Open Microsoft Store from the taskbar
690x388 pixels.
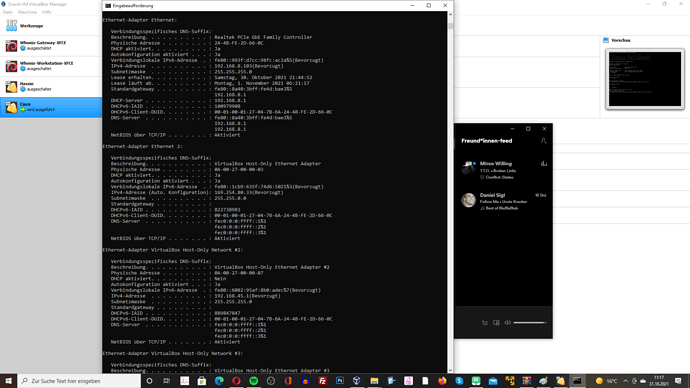(x=202, y=381)
